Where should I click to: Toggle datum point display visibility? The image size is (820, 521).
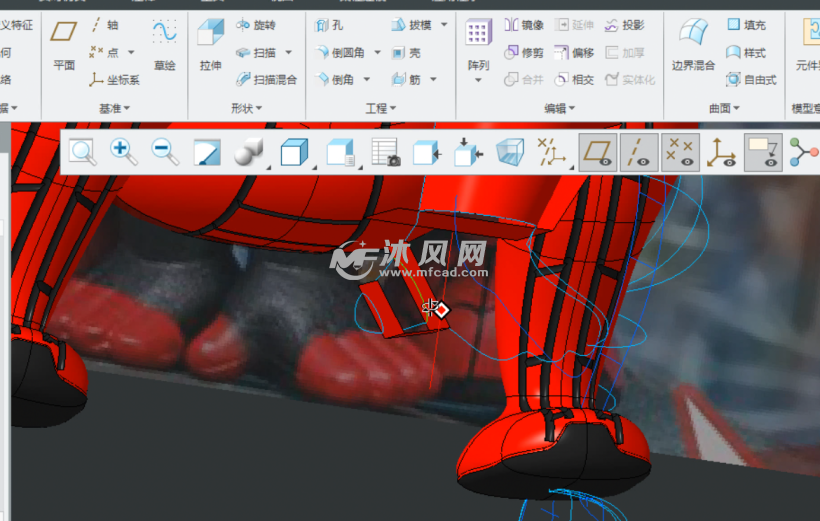point(680,152)
